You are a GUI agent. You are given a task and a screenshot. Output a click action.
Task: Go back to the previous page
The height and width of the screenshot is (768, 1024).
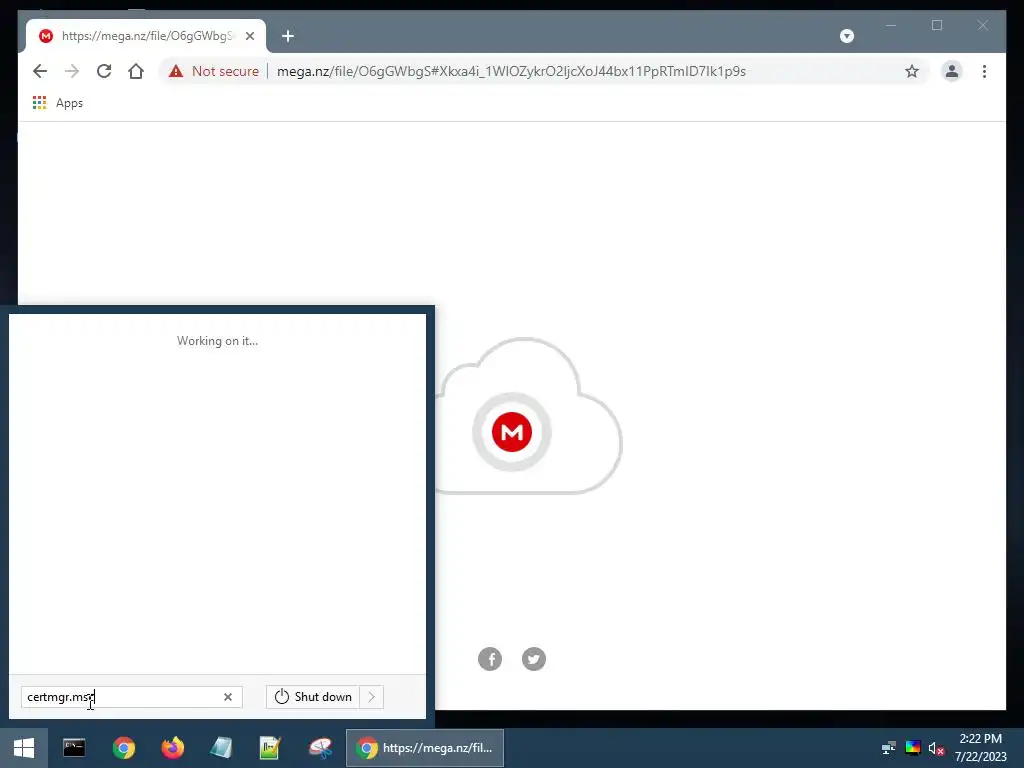coord(40,71)
